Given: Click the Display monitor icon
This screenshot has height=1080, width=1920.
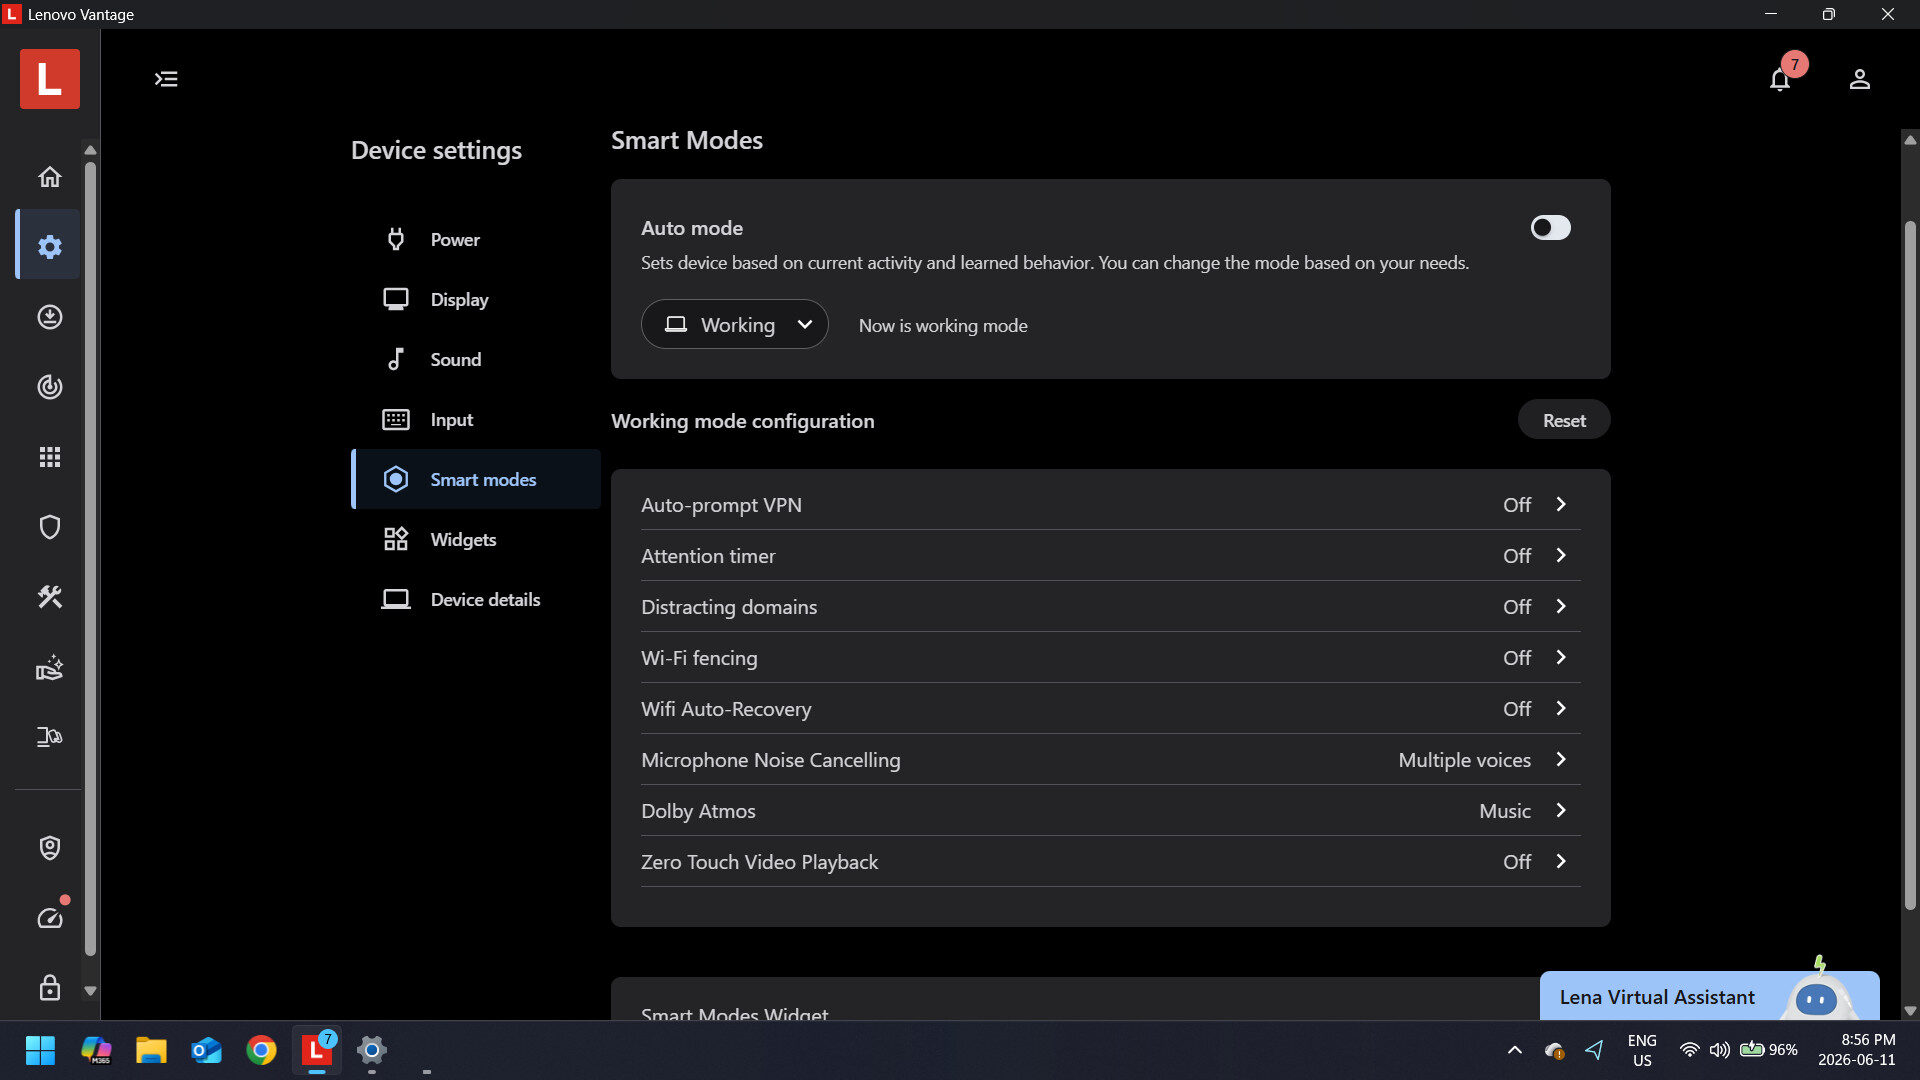Looking at the screenshot, I should 396,299.
